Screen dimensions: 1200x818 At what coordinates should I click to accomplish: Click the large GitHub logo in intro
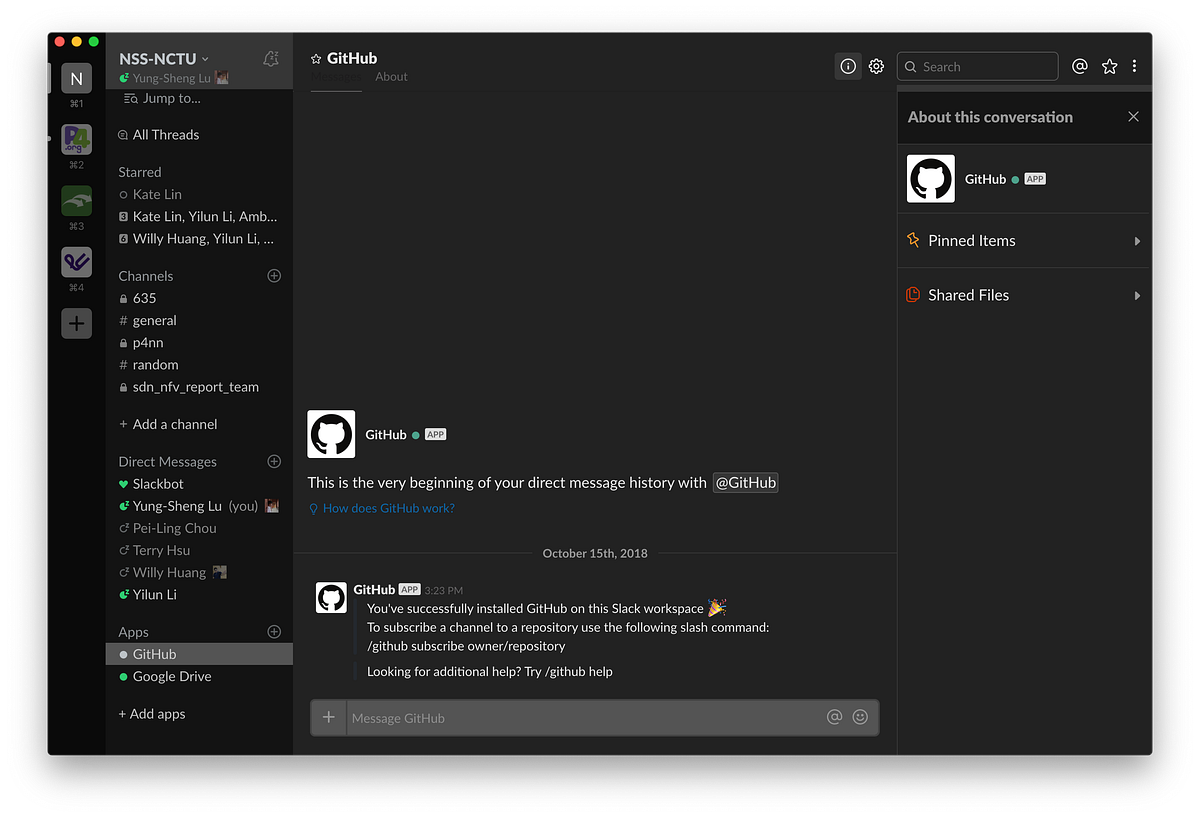point(331,434)
